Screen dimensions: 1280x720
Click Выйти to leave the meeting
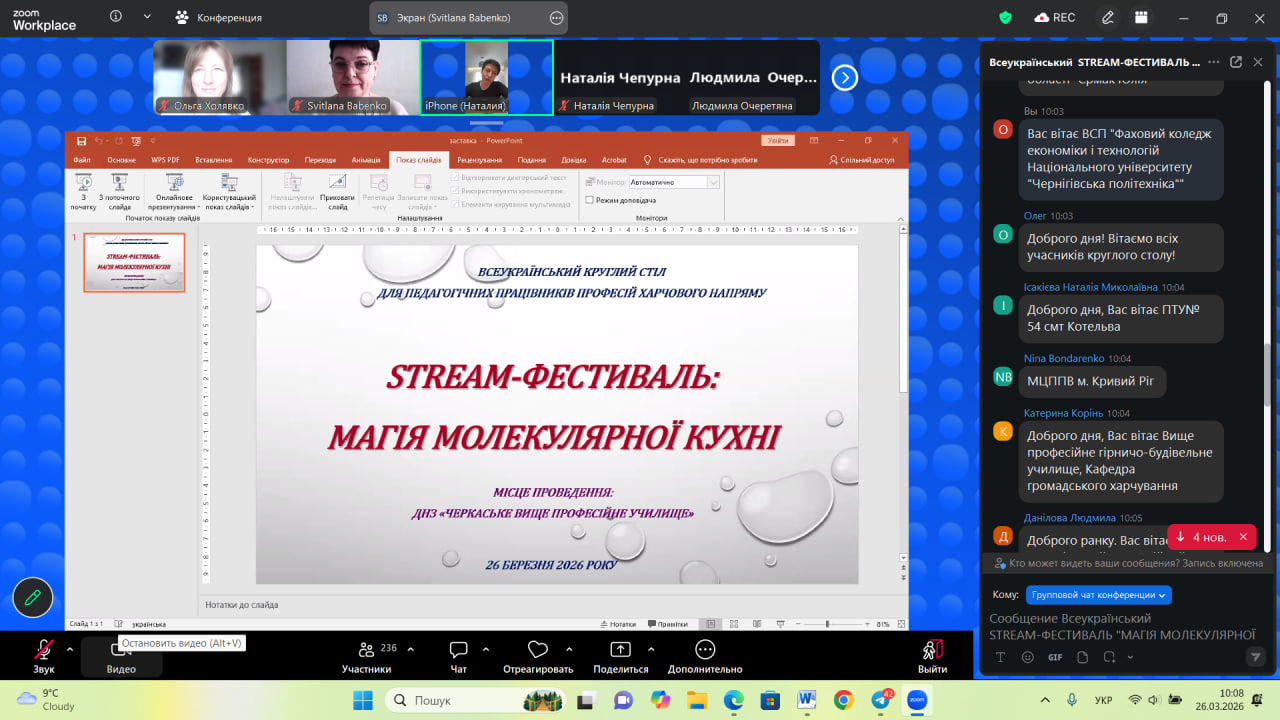coord(932,653)
